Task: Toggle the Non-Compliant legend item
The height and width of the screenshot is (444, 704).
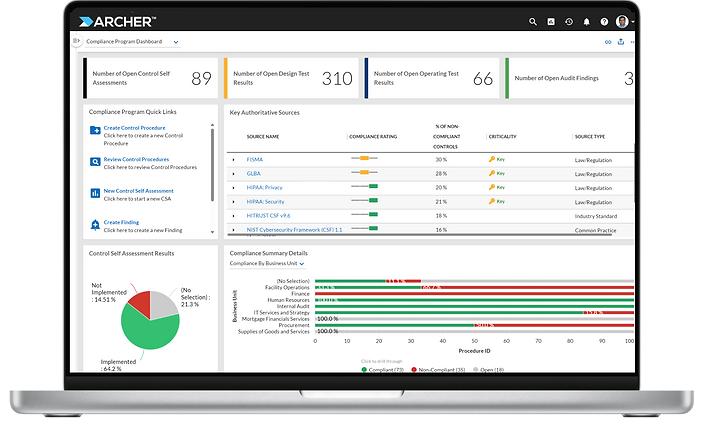Action: [438, 369]
